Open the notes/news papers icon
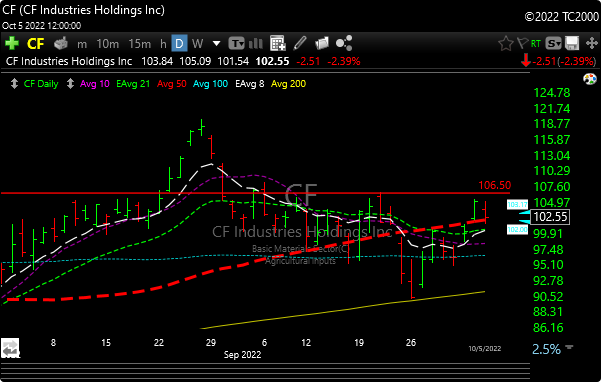Viewport: 601px width, 382px height. tap(322, 43)
